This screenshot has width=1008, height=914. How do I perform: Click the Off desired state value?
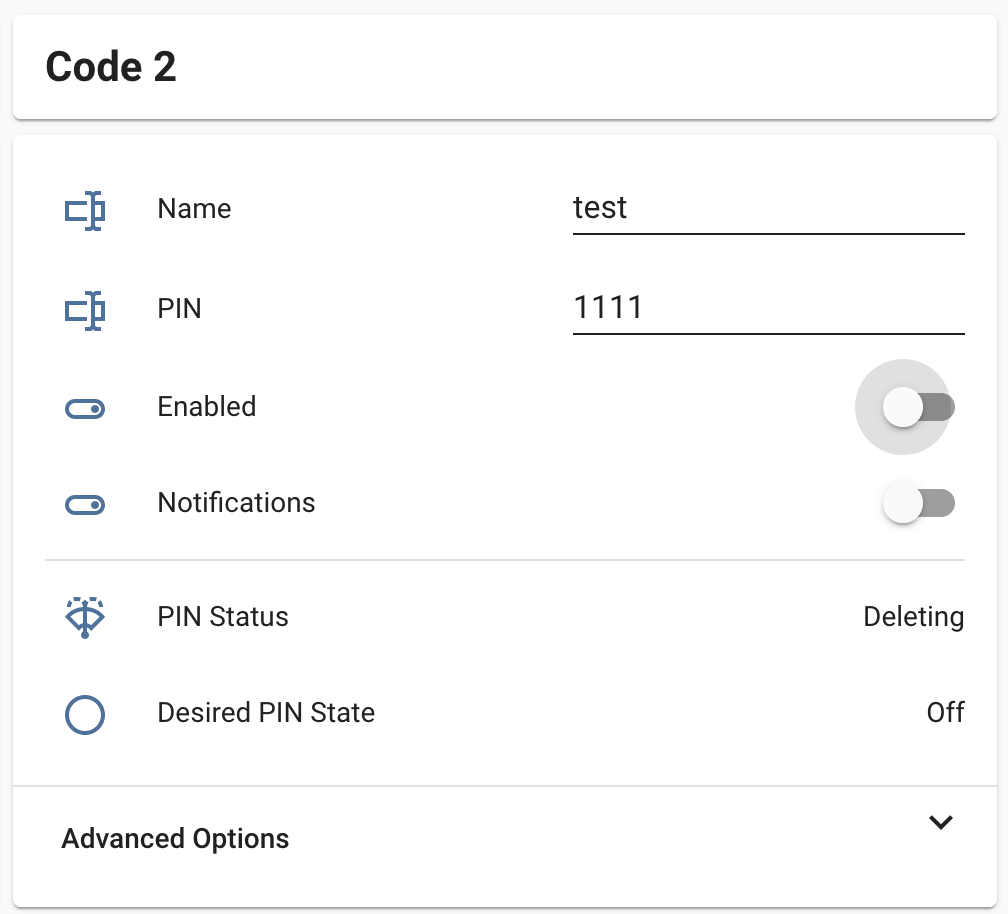click(x=945, y=713)
